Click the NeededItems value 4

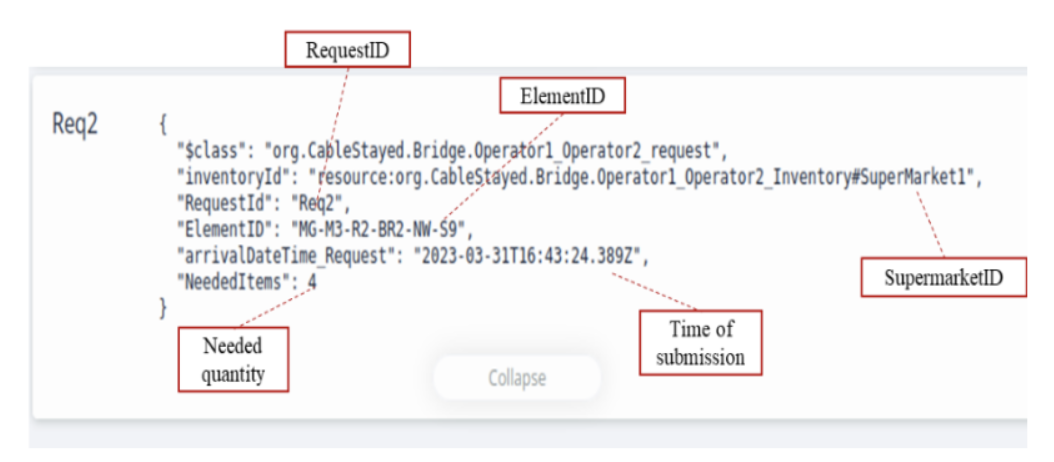pyautogui.click(x=312, y=282)
